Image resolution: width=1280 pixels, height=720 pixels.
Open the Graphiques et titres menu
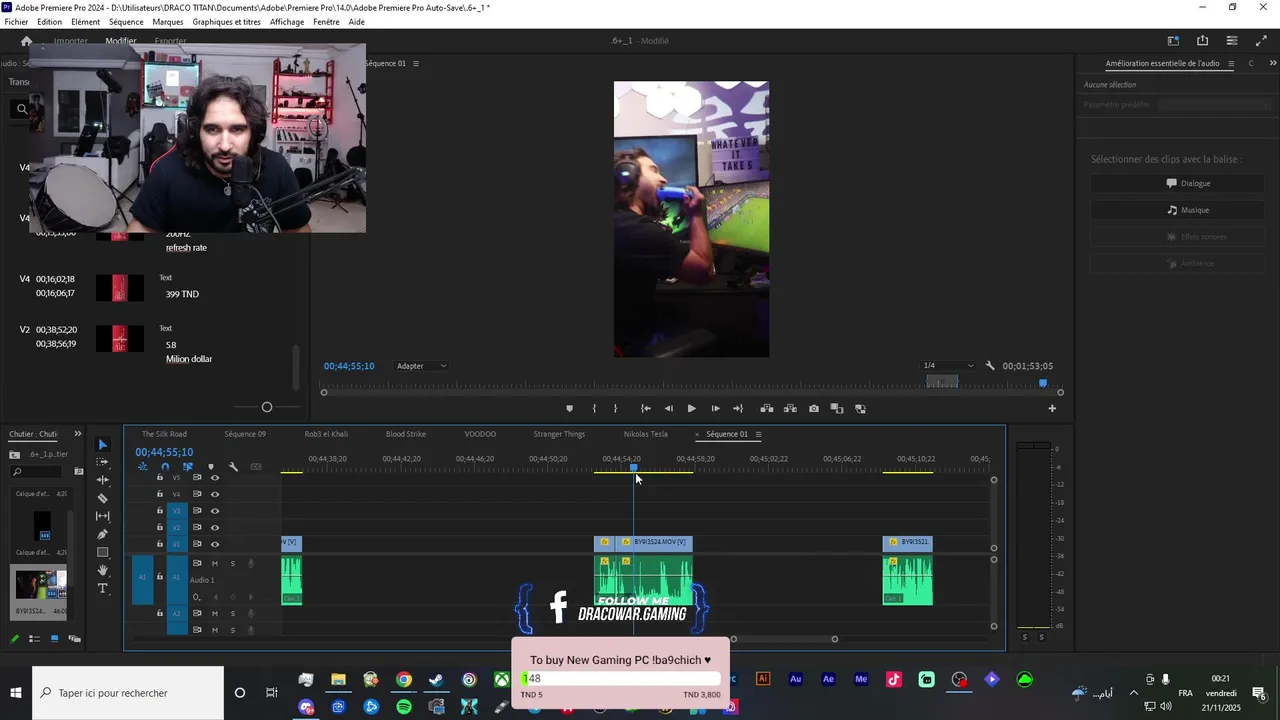[226, 22]
